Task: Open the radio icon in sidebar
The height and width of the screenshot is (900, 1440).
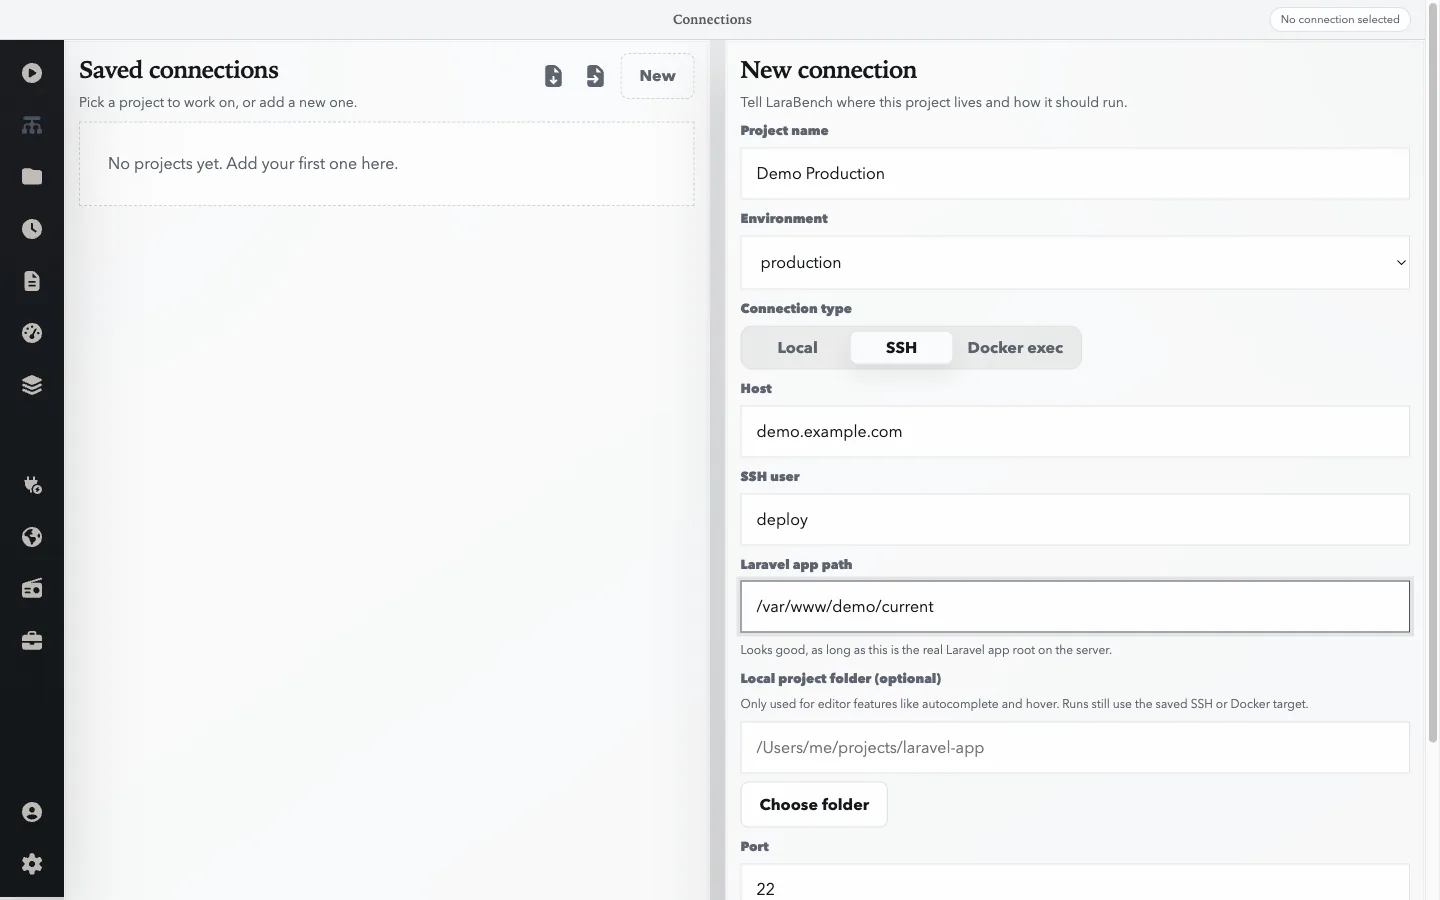Action: pyautogui.click(x=32, y=589)
